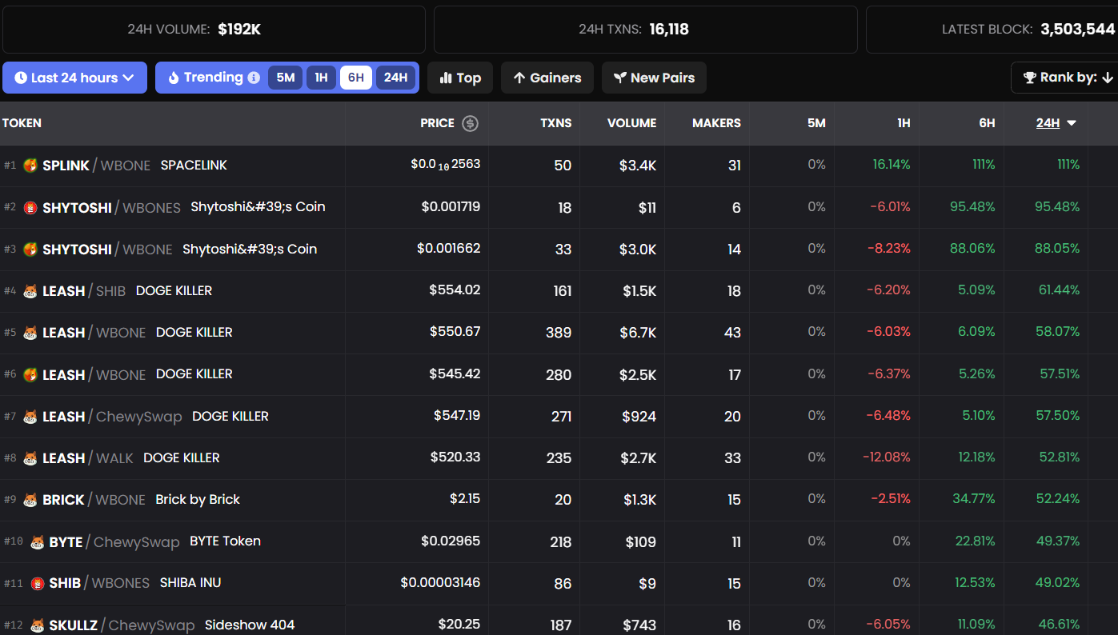Open the BRICK / WBONE pair
Viewport: 1118px width, 635px height.
[x=93, y=500]
